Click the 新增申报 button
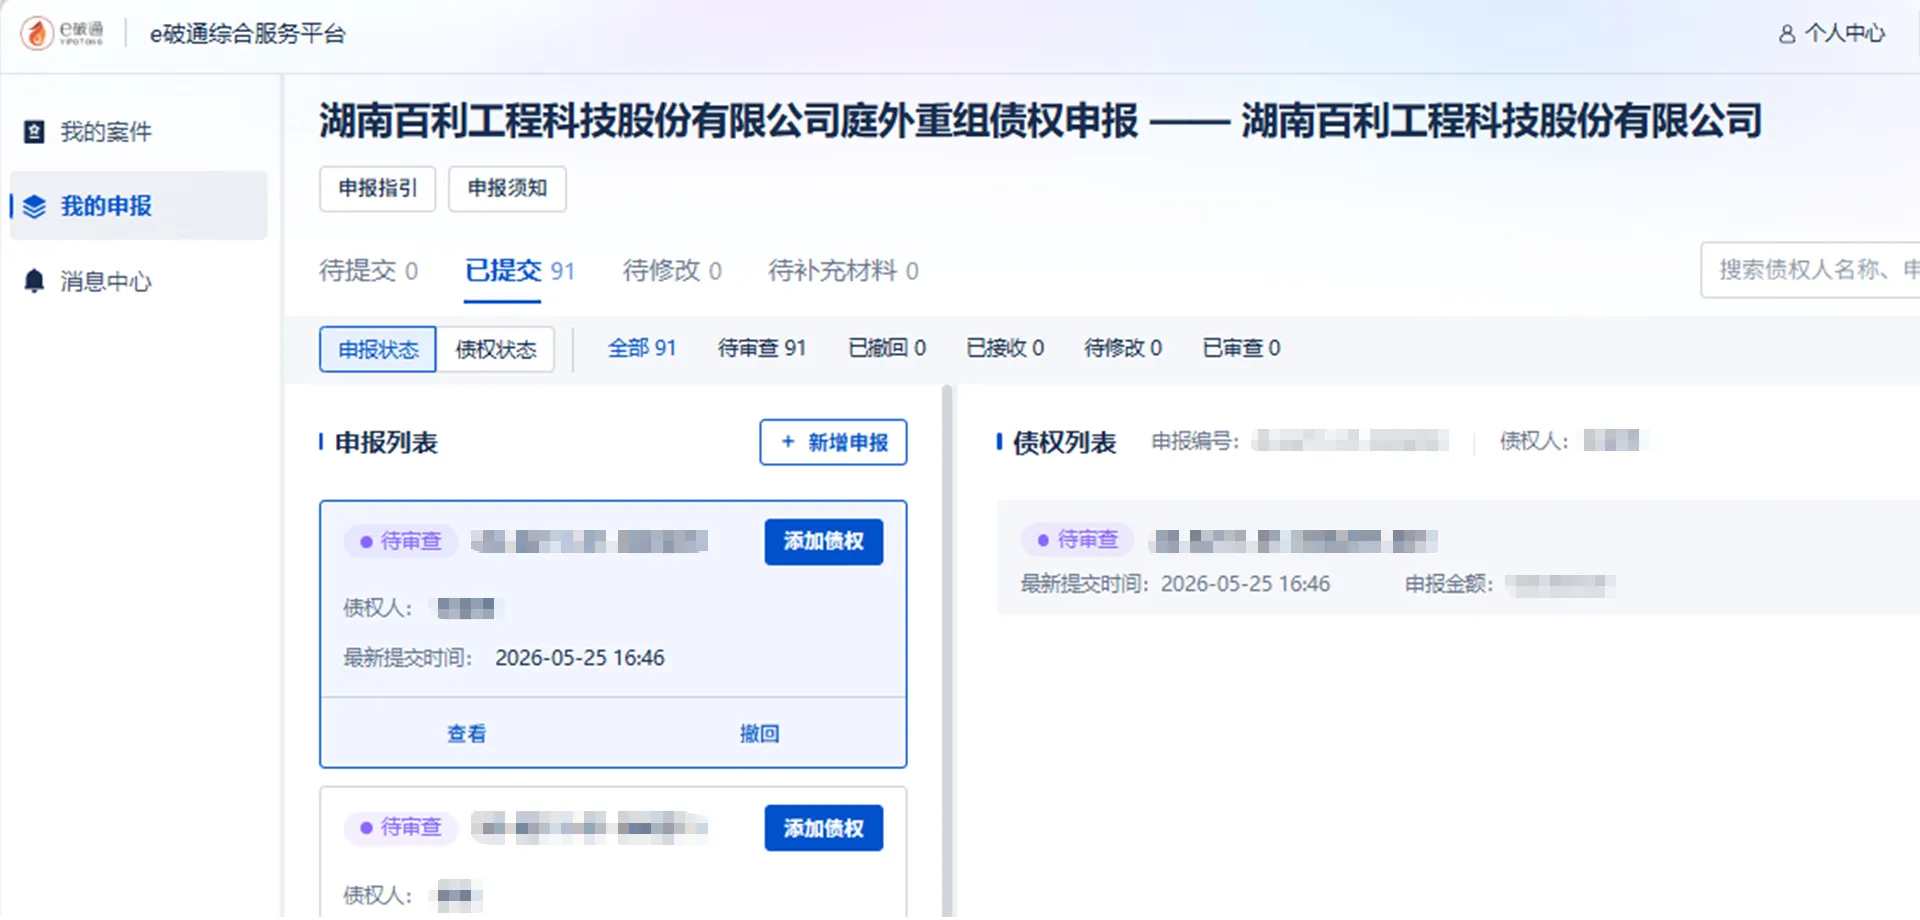The height and width of the screenshot is (920, 1920). (x=833, y=442)
